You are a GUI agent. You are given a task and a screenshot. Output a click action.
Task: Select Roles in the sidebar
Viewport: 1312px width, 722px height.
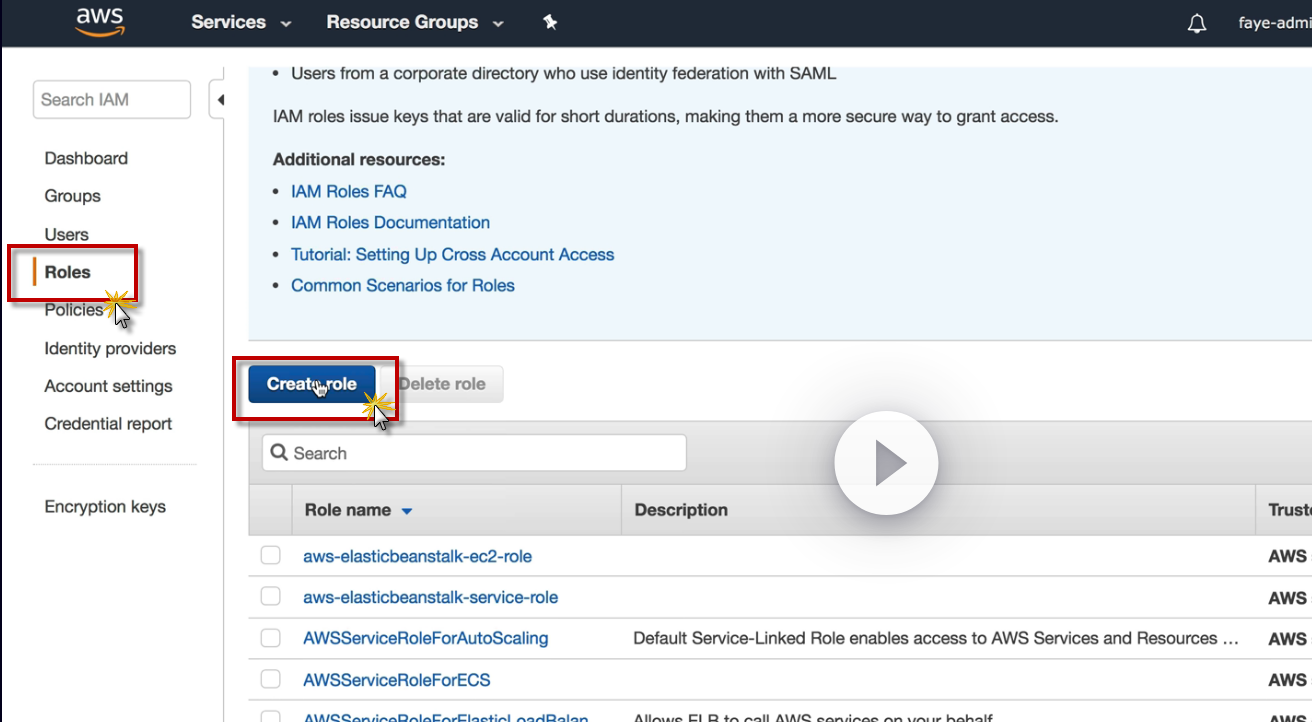click(68, 272)
